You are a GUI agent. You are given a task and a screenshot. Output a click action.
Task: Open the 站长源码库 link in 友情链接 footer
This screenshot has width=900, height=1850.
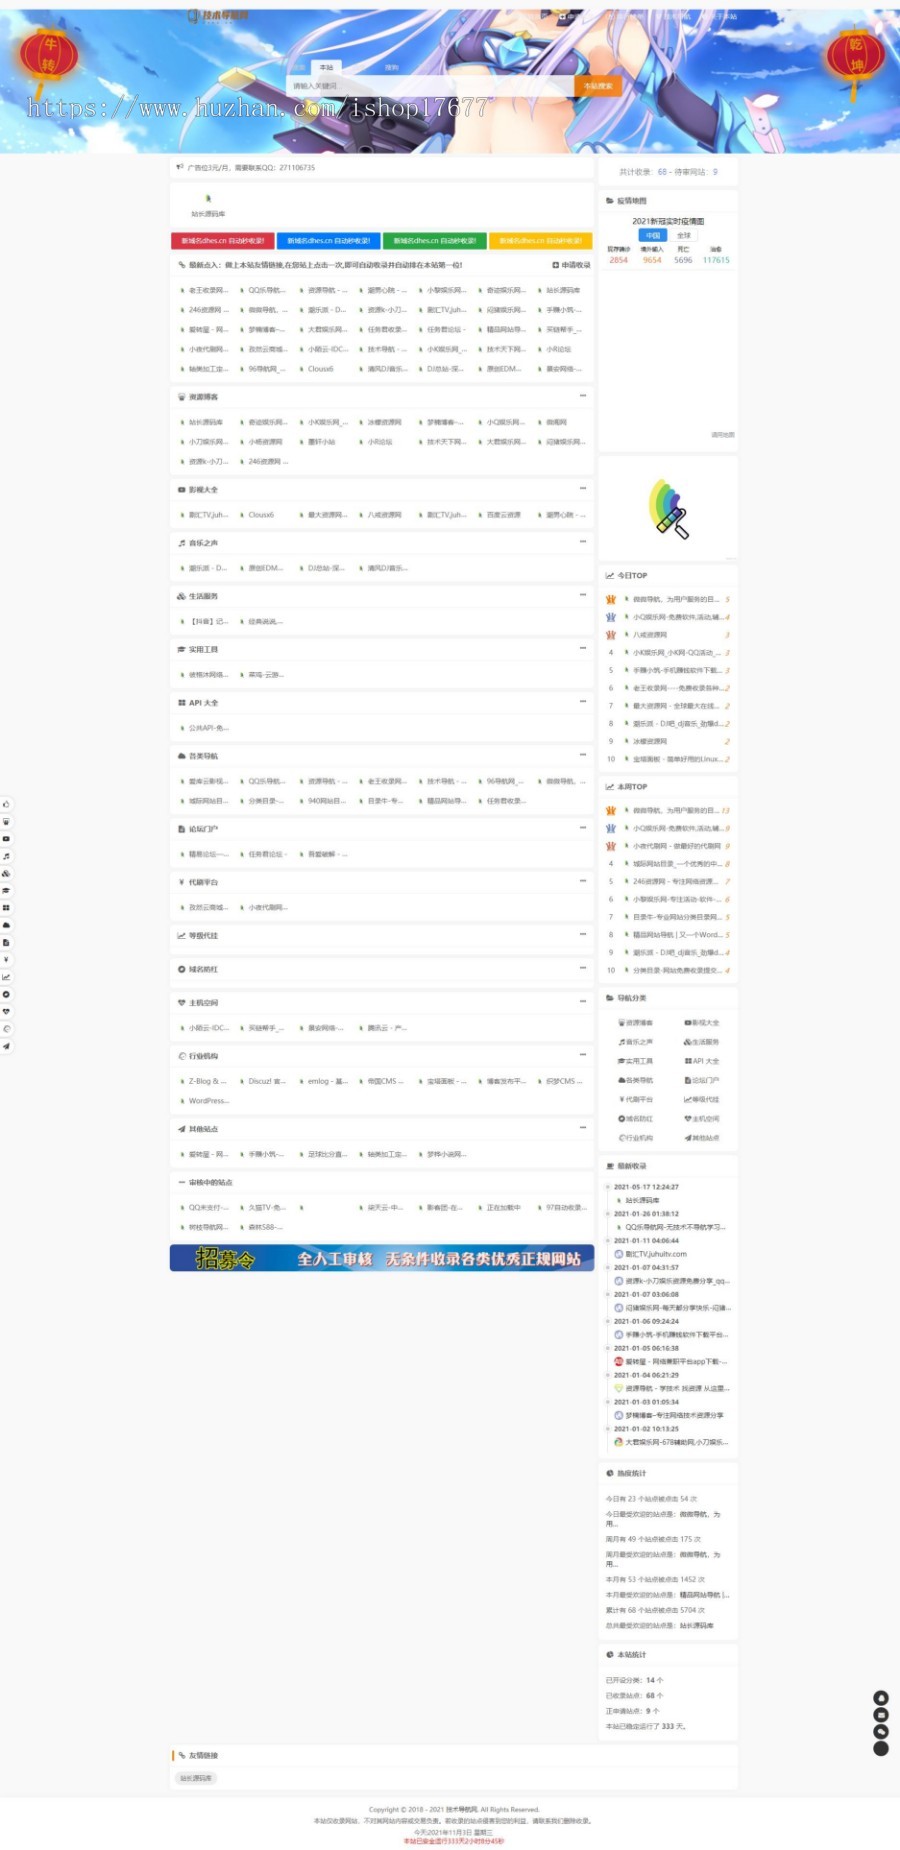196,1778
